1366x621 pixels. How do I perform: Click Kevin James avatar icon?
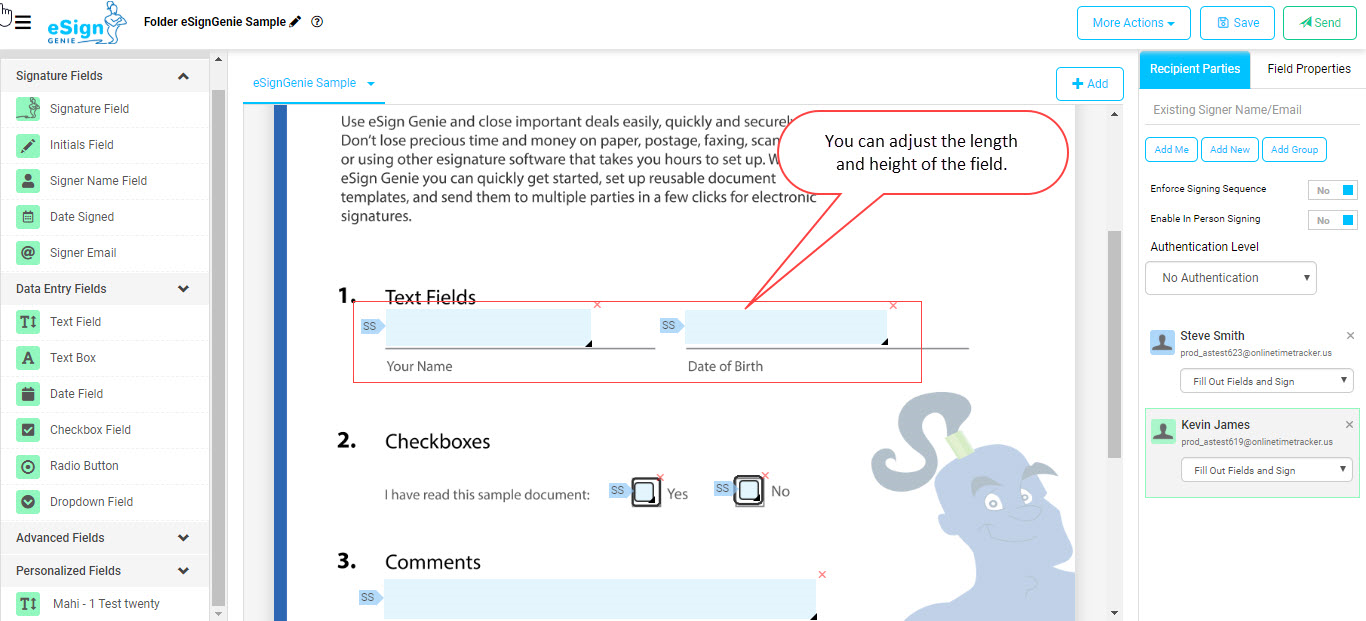pyautogui.click(x=1162, y=431)
